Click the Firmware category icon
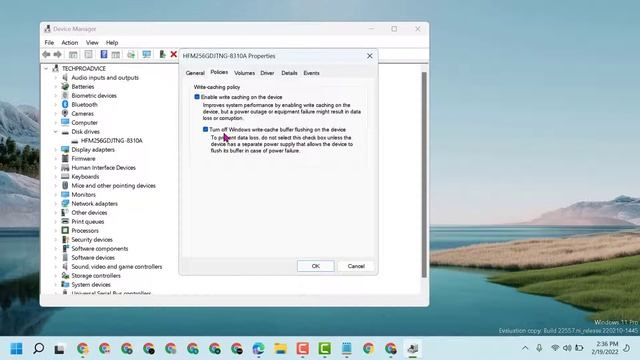The image size is (640, 360). click(x=65, y=158)
